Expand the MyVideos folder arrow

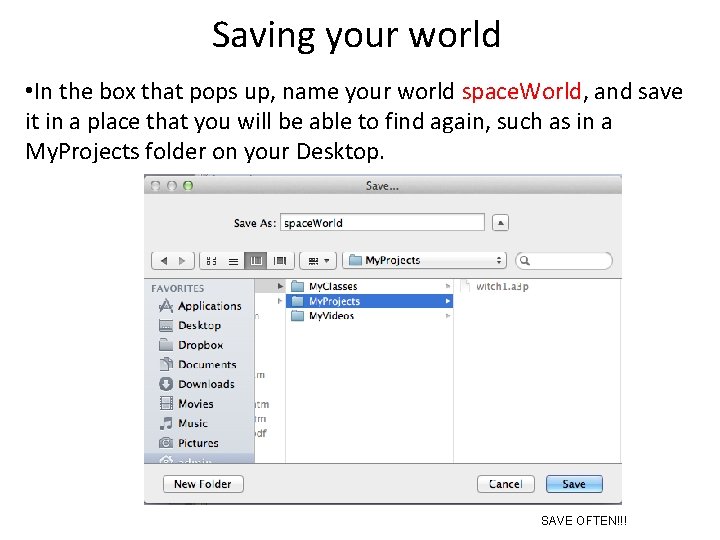[447, 316]
